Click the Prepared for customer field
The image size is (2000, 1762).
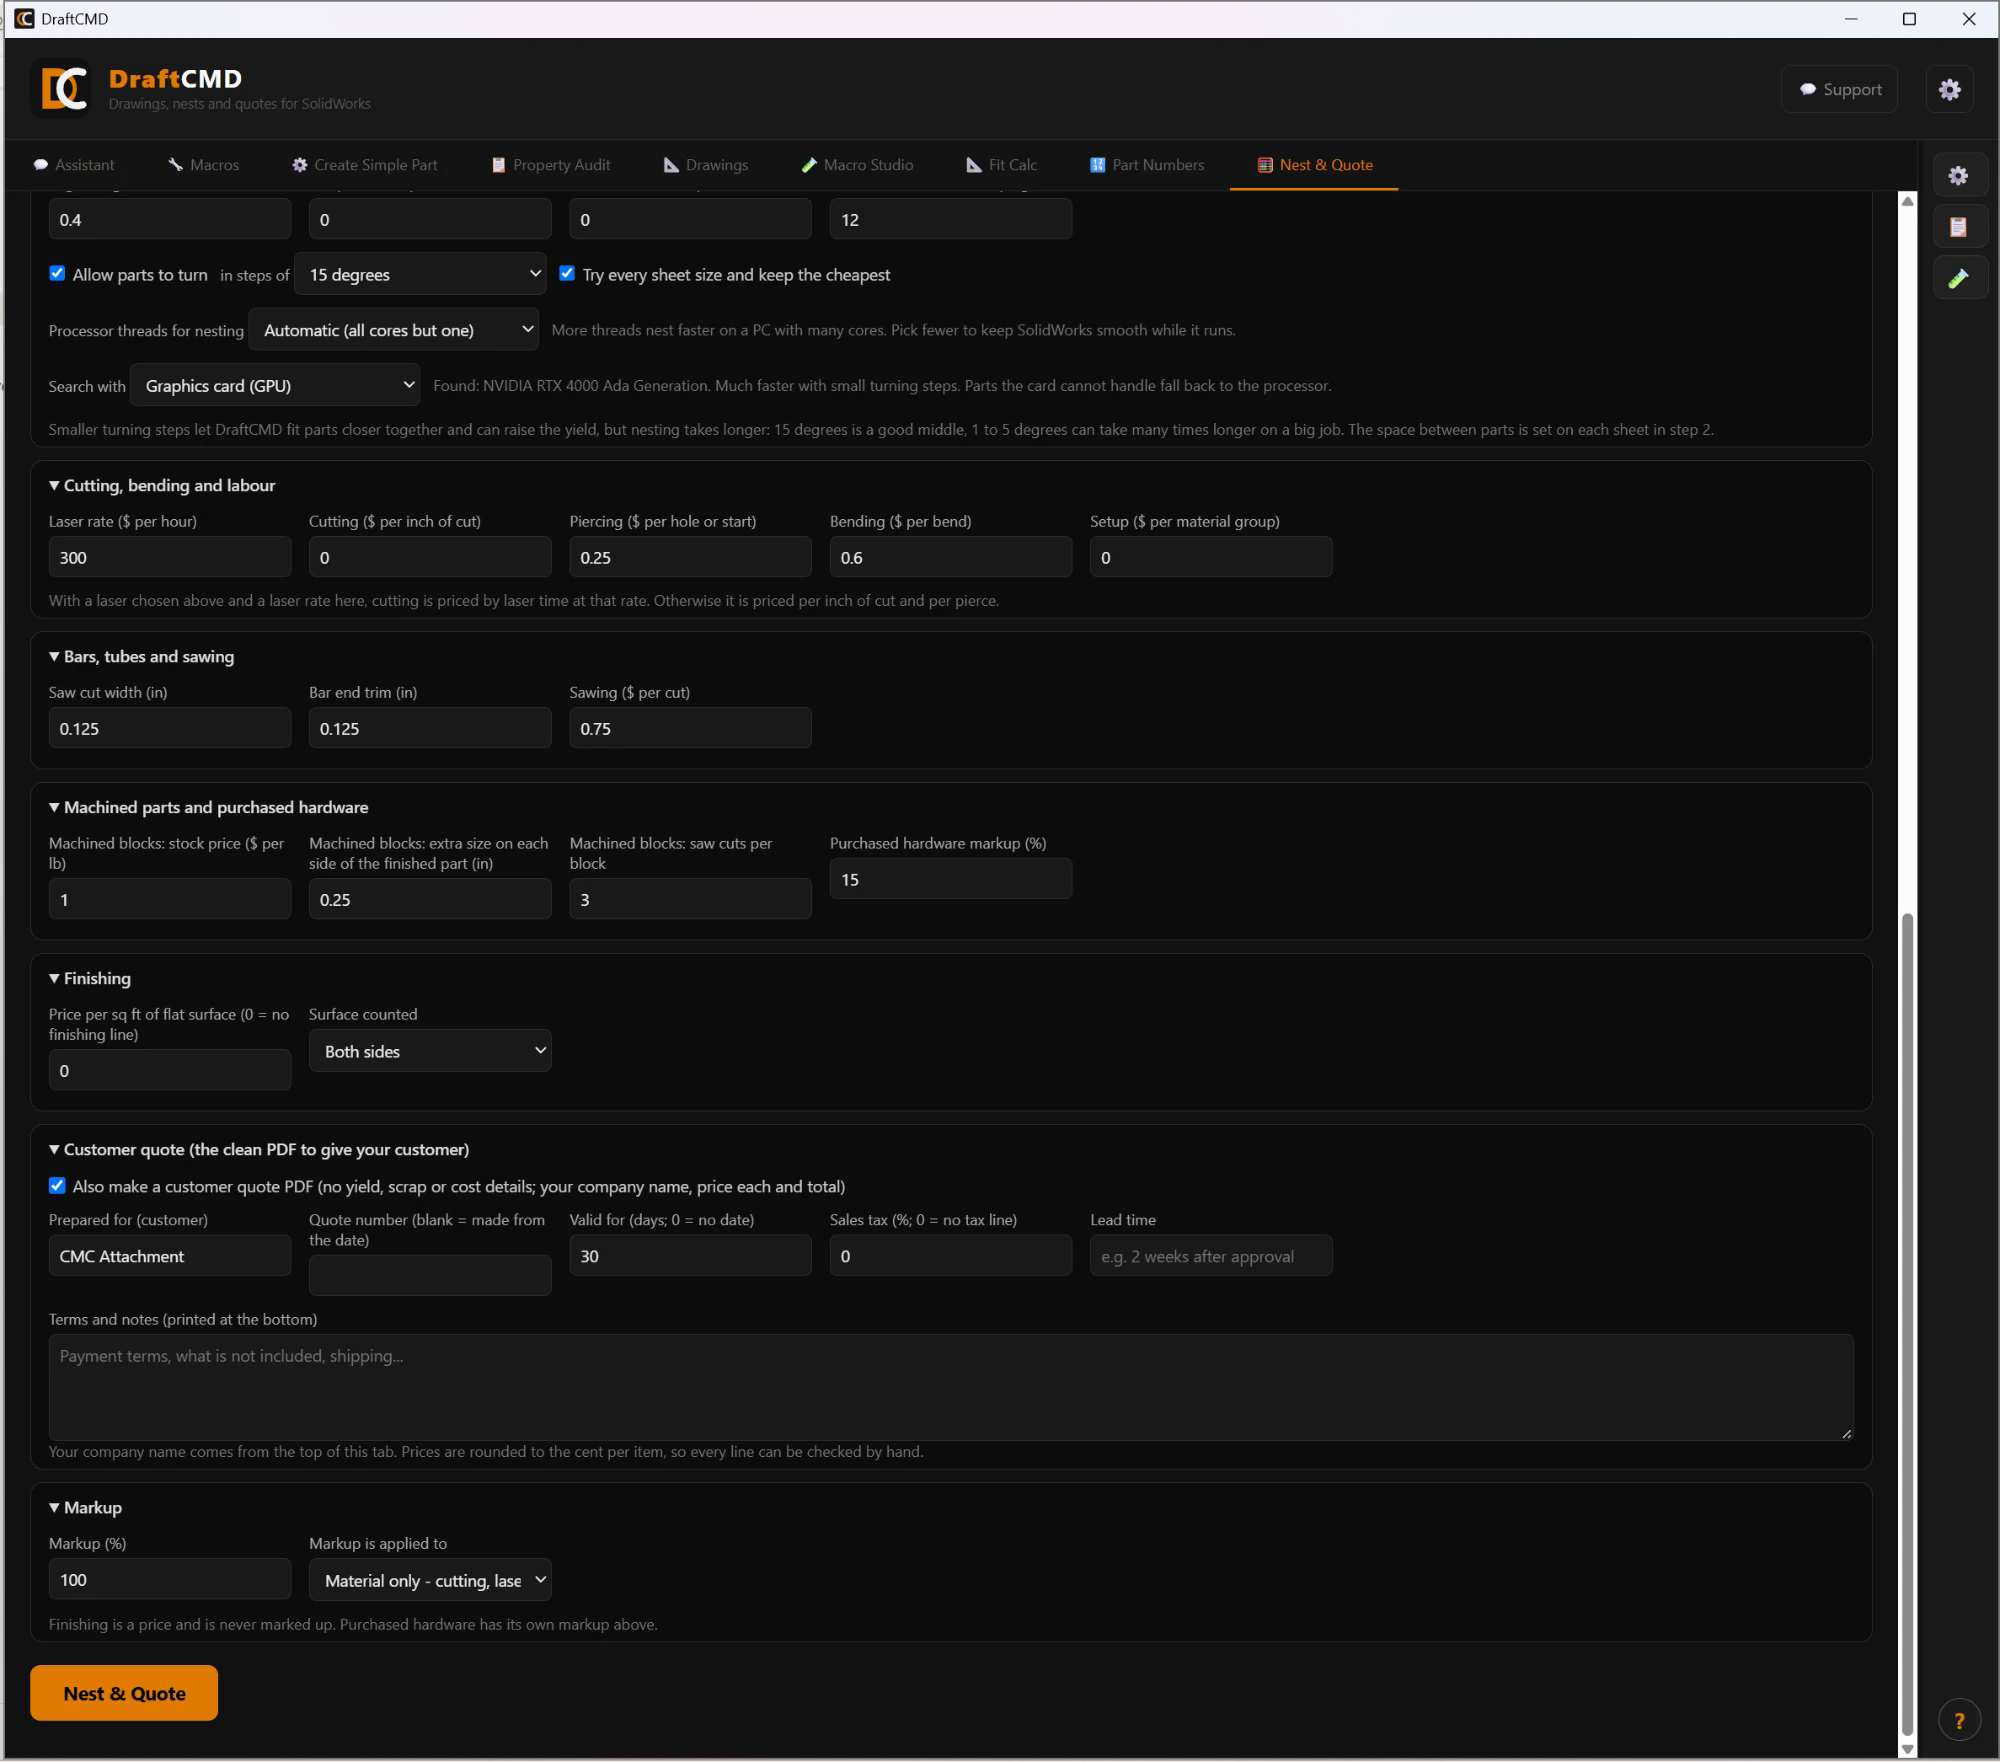click(170, 1256)
